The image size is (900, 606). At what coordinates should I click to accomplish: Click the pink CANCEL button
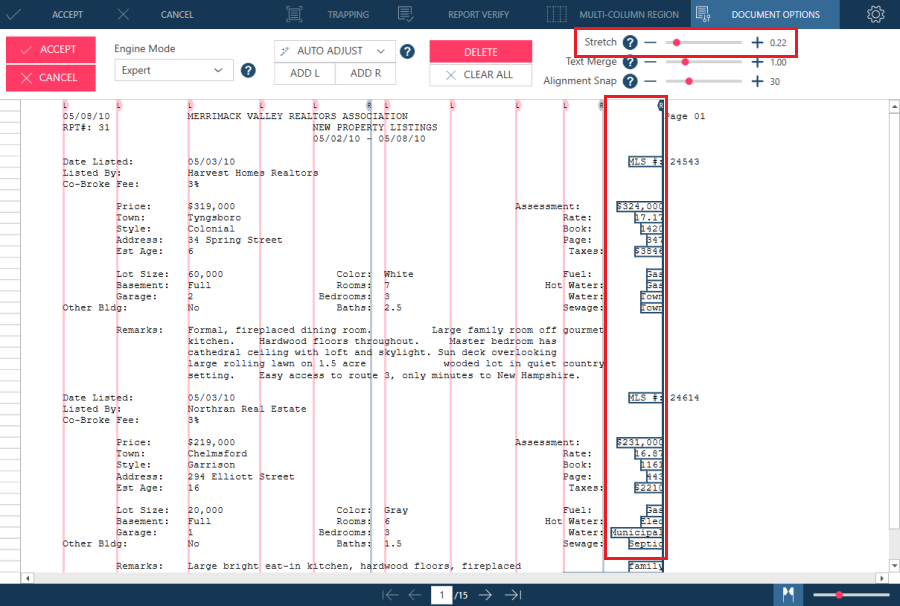51,78
